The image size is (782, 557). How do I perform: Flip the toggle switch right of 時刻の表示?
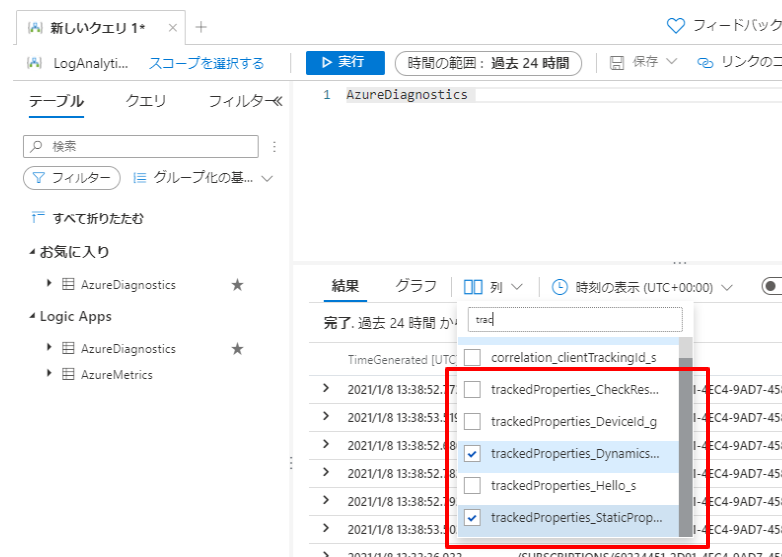click(772, 286)
